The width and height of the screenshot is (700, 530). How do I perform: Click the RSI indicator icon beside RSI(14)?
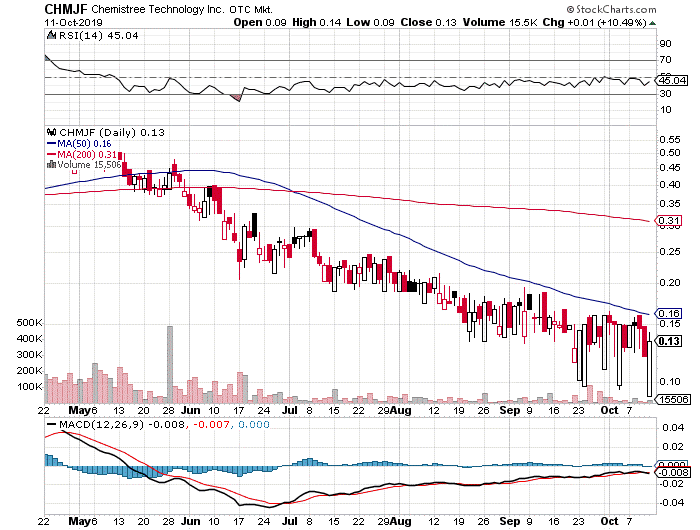[x=51, y=35]
